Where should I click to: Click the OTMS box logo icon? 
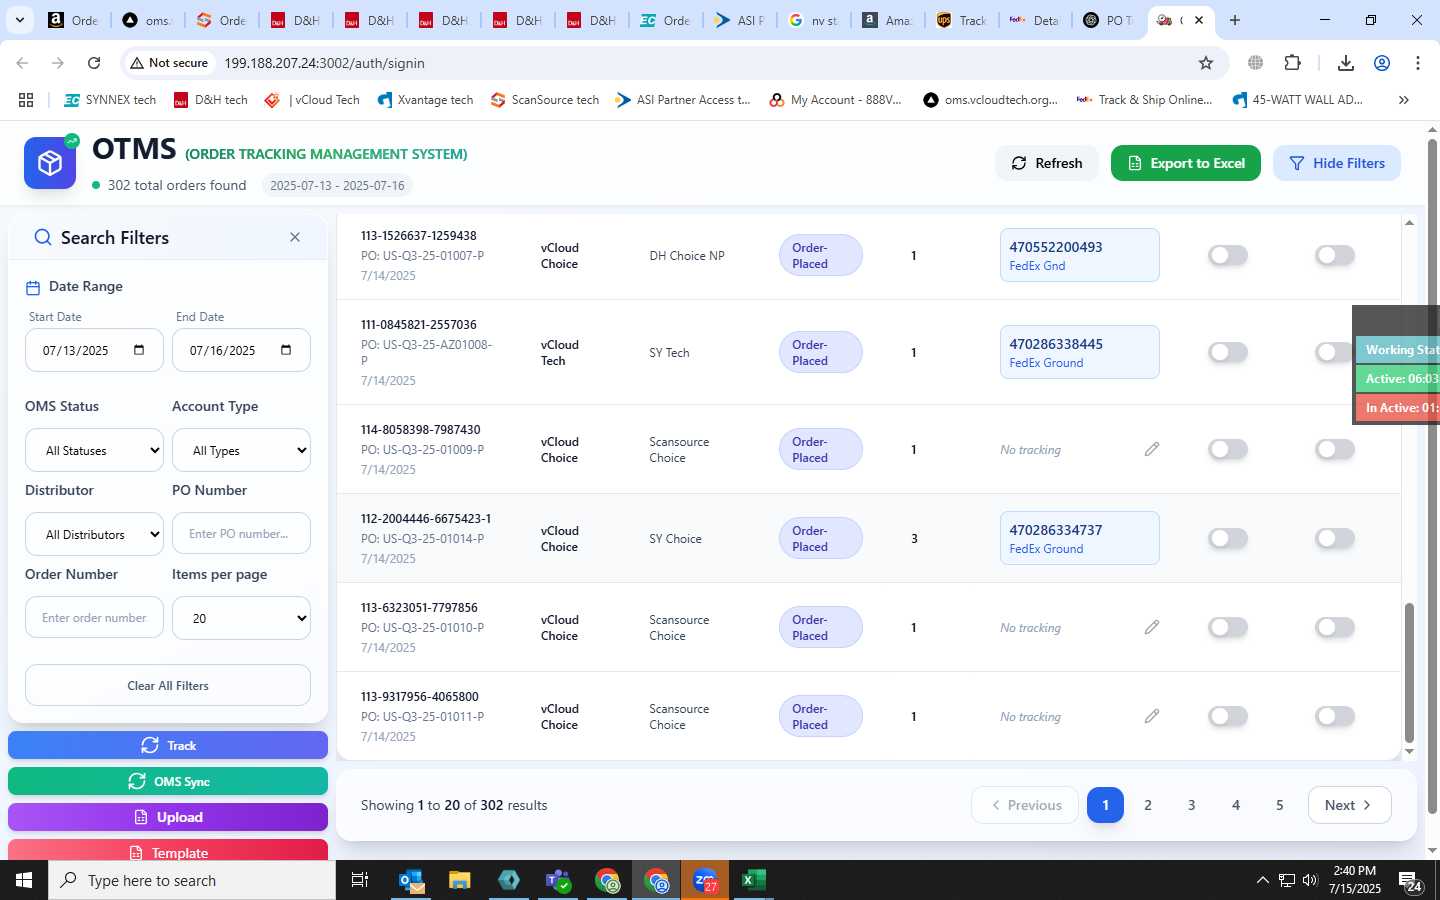point(50,163)
